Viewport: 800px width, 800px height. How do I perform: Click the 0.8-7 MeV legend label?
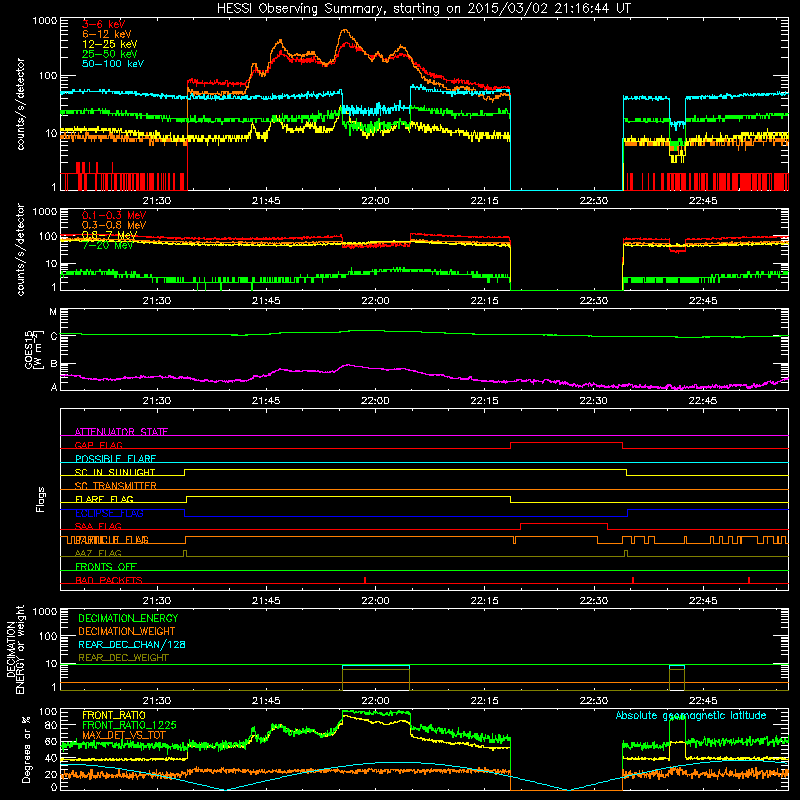click(x=109, y=235)
